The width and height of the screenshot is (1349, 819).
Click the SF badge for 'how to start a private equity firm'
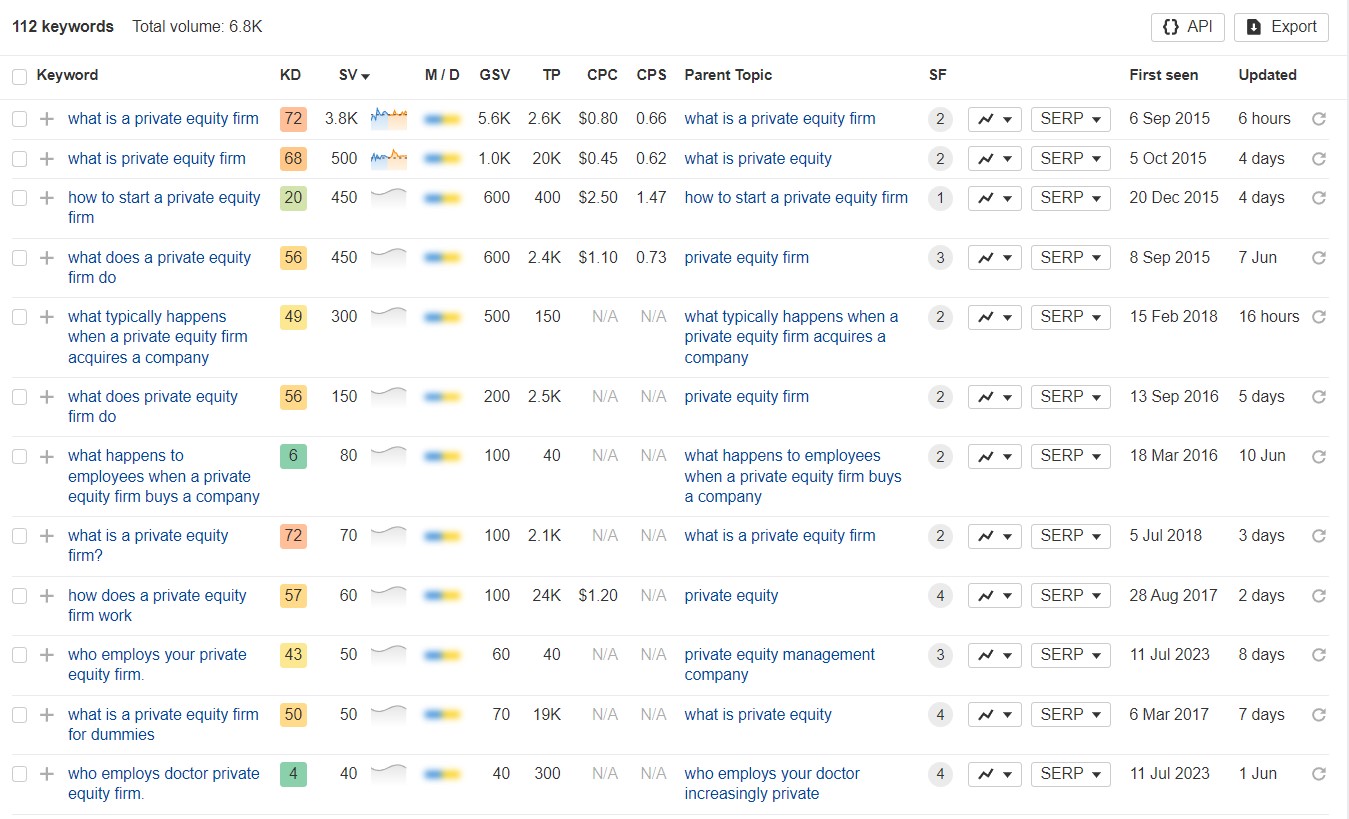pyautogui.click(x=939, y=198)
